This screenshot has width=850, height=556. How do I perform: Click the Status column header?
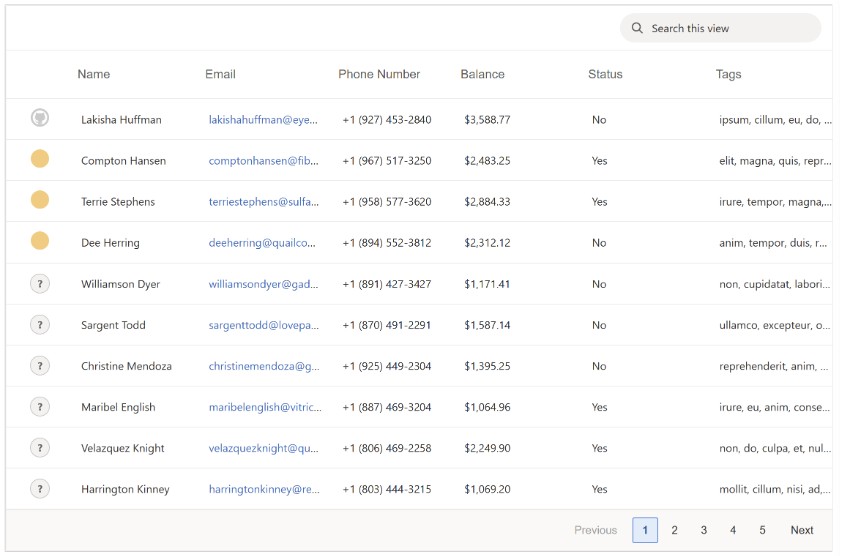pyautogui.click(x=605, y=74)
